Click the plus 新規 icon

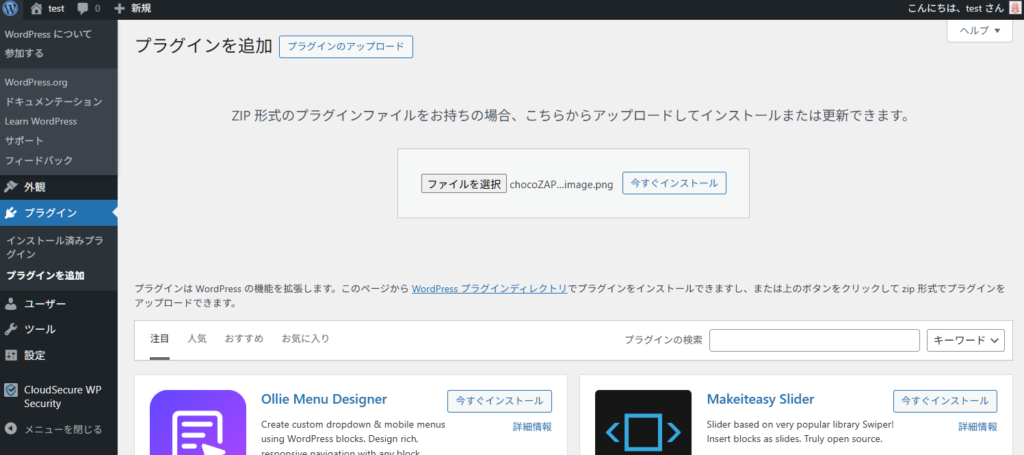(x=120, y=8)
